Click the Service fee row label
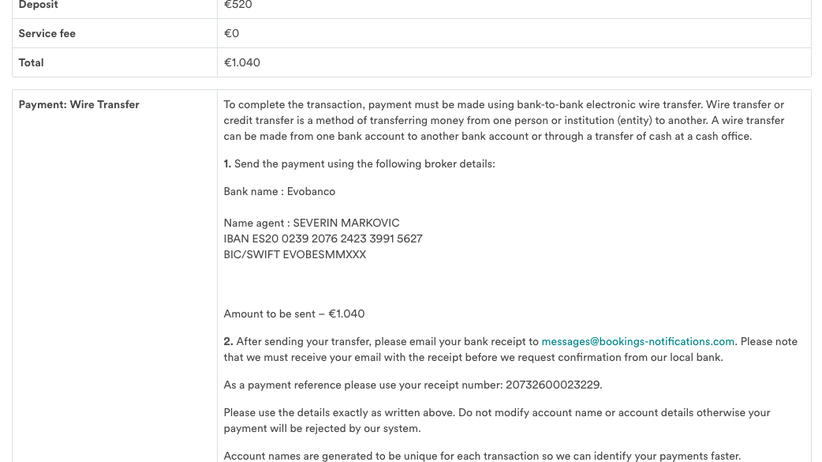Viewport: 822px width, 462px height. pos(47,34)
